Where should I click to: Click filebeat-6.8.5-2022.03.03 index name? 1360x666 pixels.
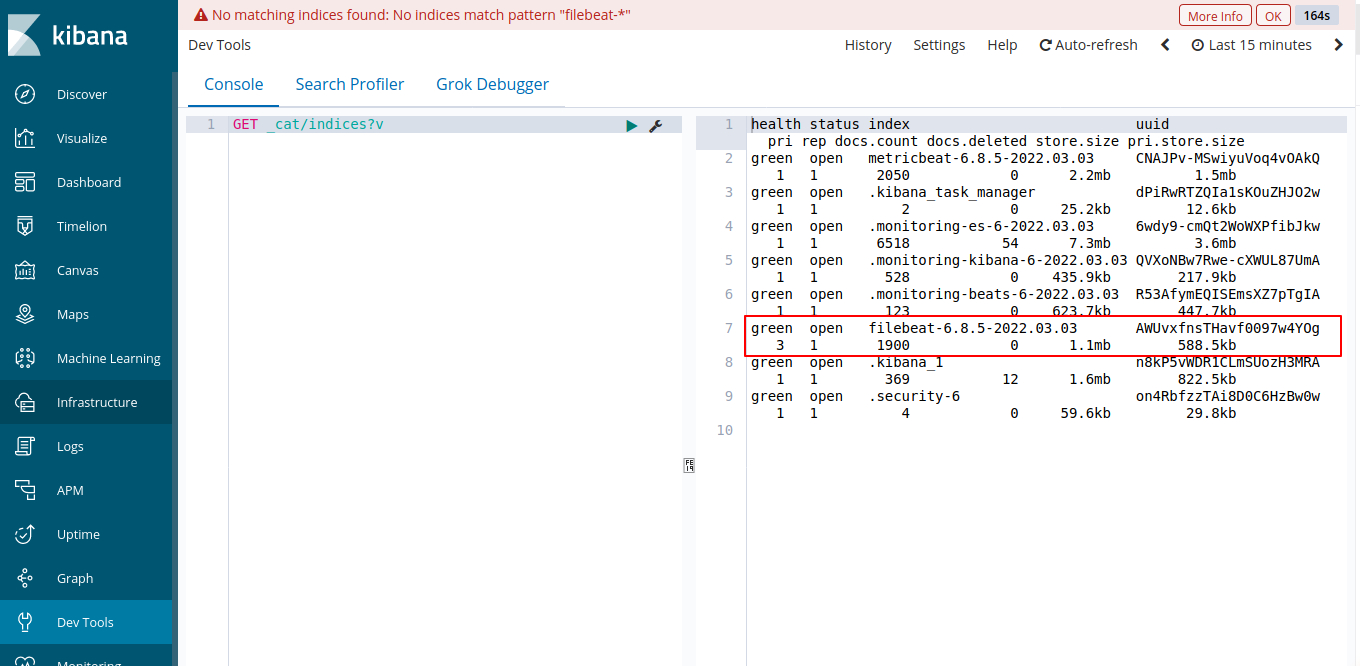(973, 328)
